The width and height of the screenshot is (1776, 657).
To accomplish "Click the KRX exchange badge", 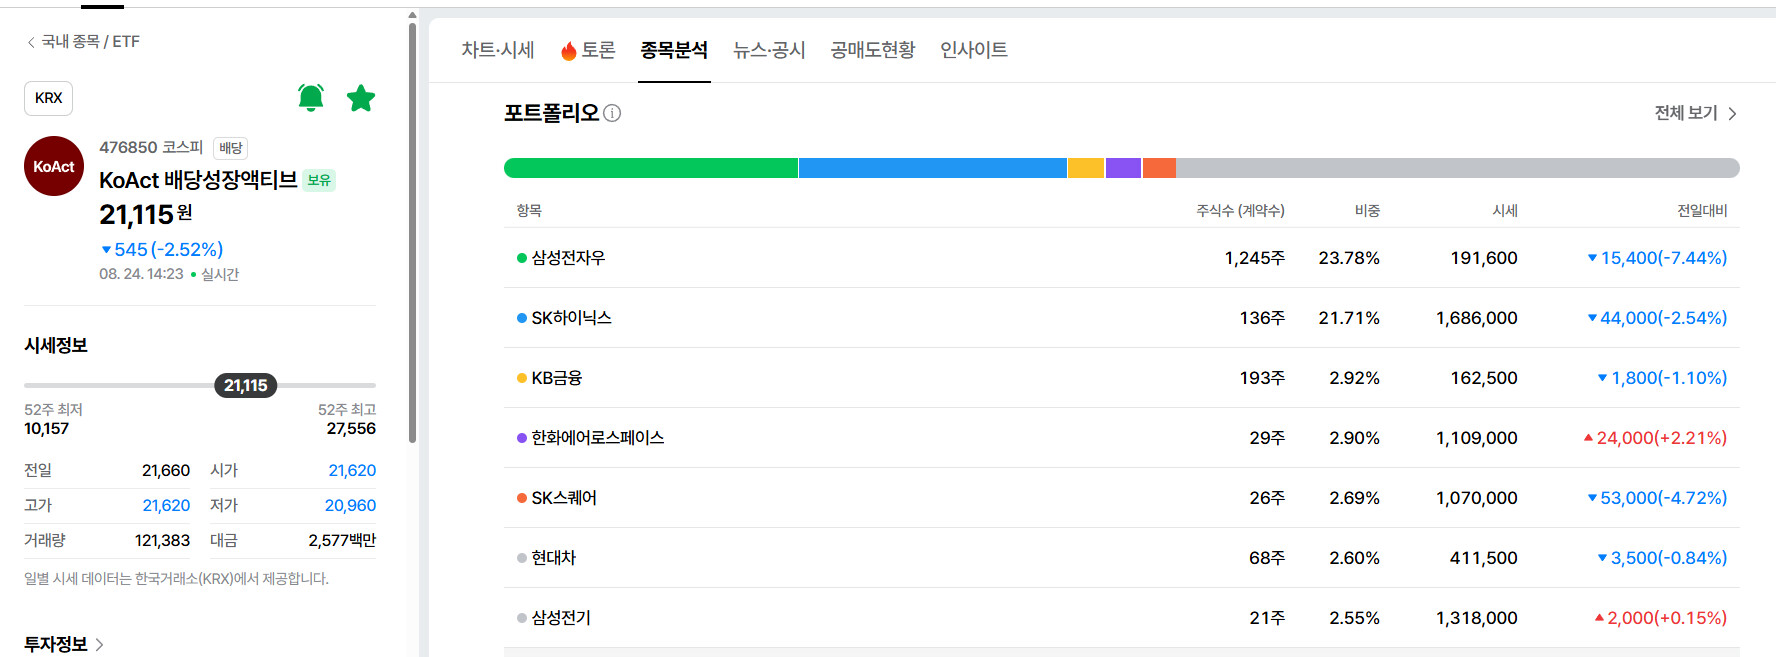I will pos(48,98).
